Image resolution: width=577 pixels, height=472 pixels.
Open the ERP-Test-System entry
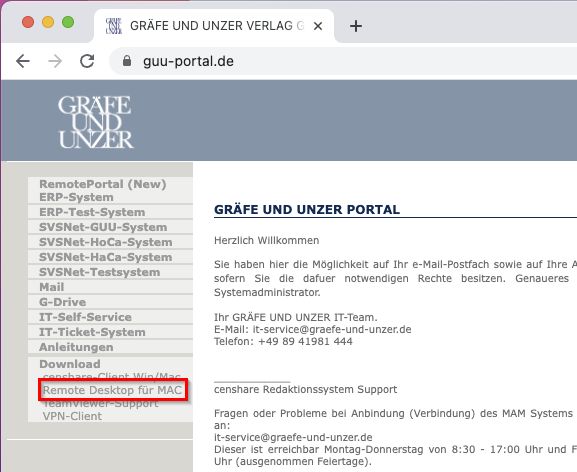pos(92,212)
